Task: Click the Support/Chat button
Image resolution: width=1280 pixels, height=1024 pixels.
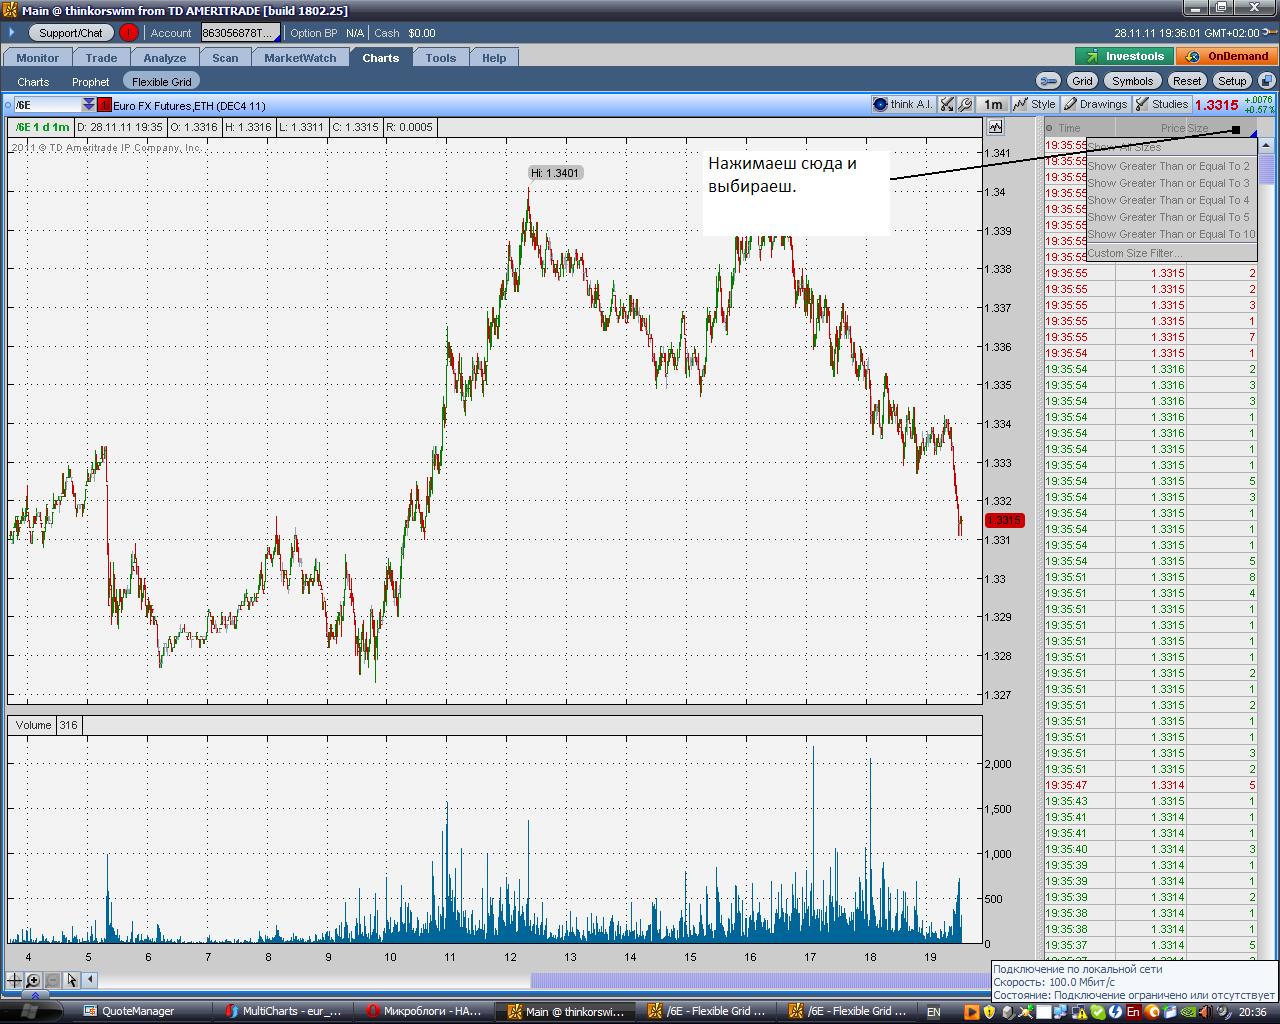Action: click(x=71, y=33)
